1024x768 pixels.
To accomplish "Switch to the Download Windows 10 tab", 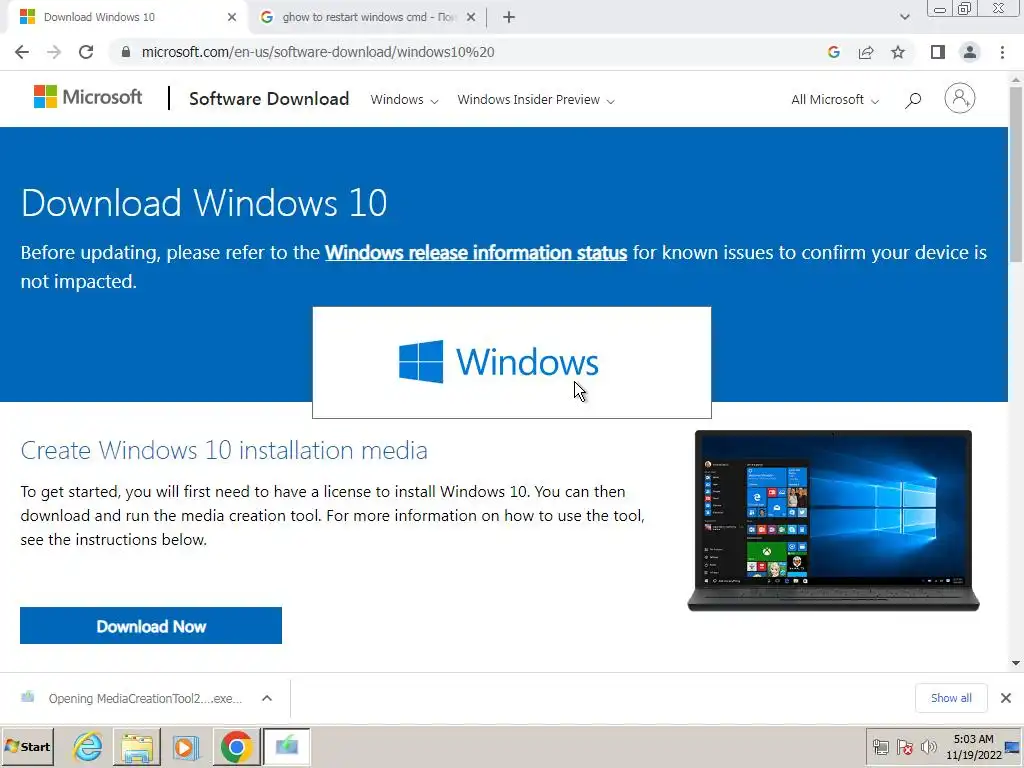I will pos(127,18).
